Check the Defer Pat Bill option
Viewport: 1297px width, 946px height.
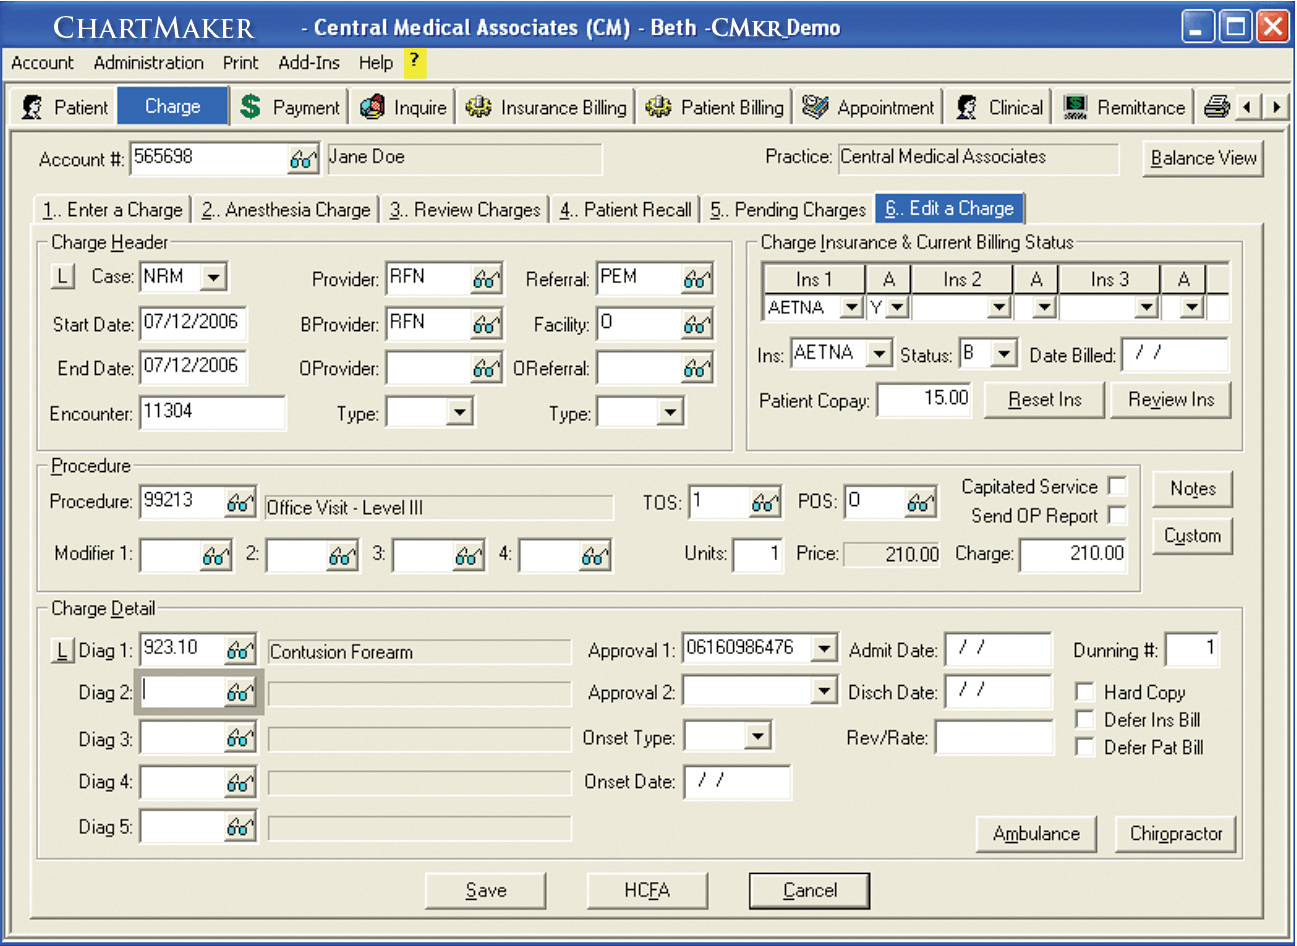click(x=1084, y=747)
